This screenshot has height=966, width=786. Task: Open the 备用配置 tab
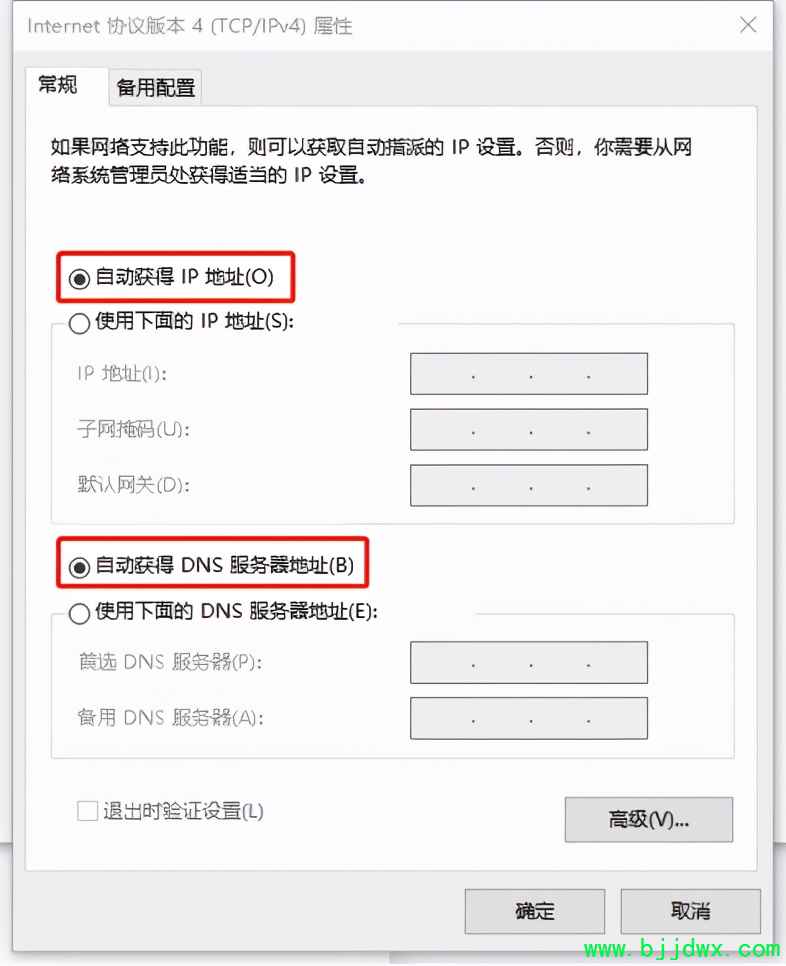pos(156,87)
